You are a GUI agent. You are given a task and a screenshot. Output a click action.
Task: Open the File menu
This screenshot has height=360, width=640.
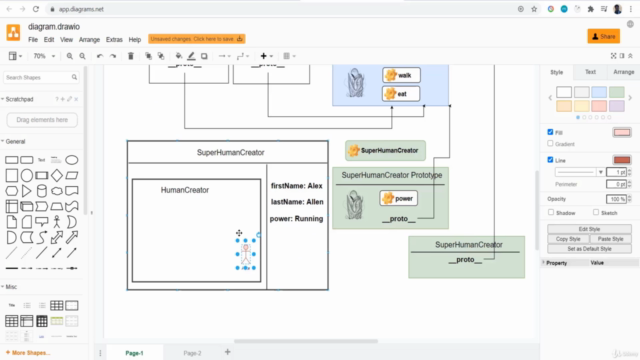pos(33,40)
